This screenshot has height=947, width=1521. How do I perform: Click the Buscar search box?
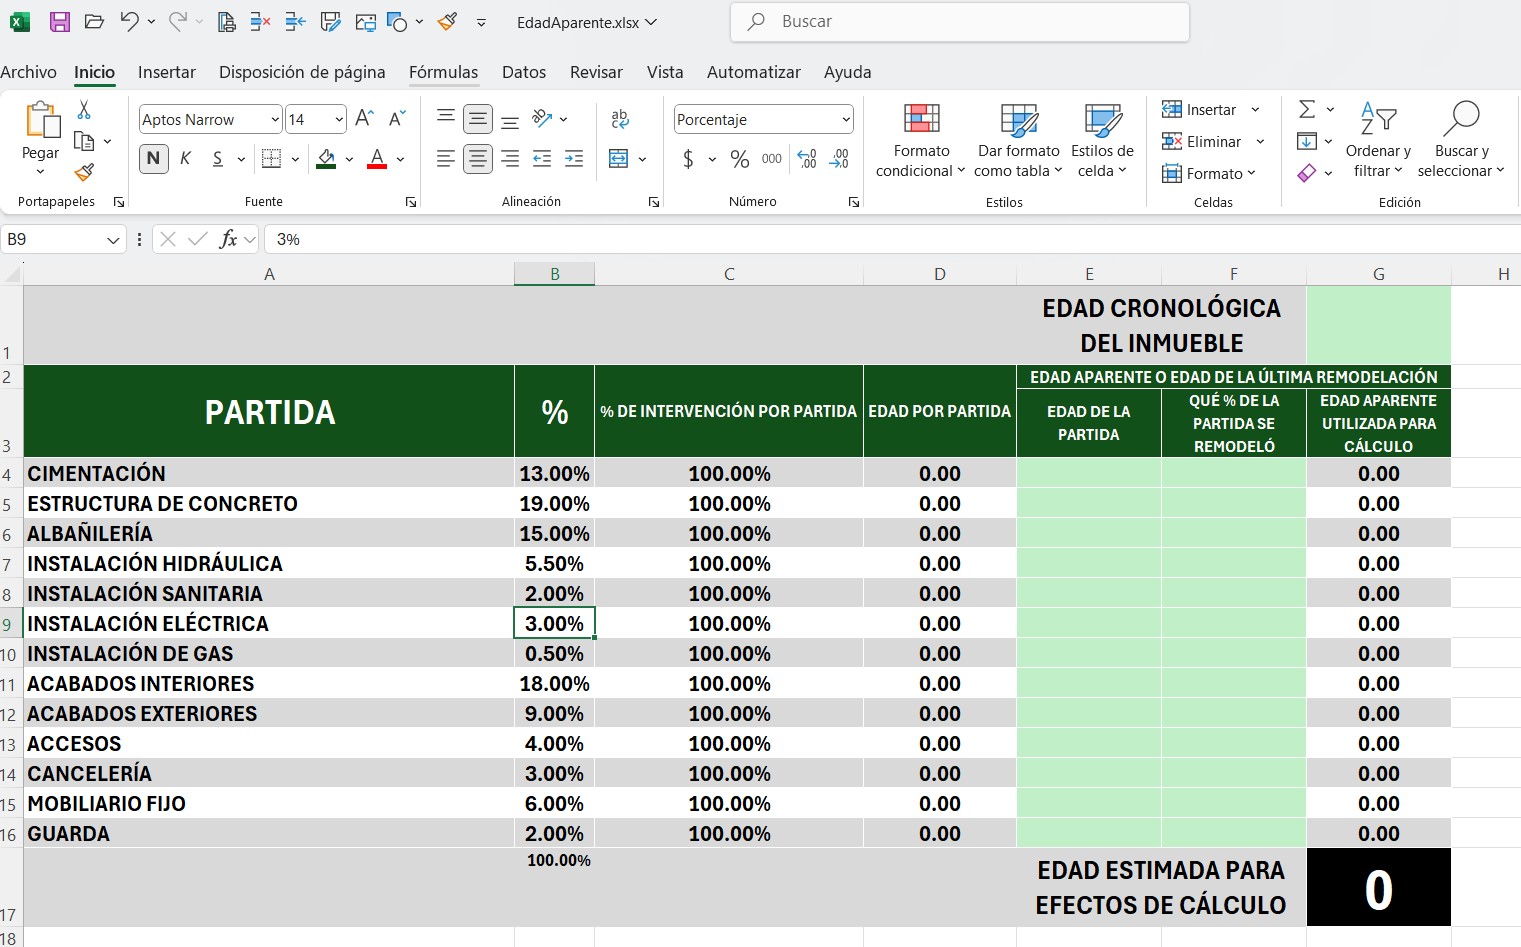(x=960, y=22)
